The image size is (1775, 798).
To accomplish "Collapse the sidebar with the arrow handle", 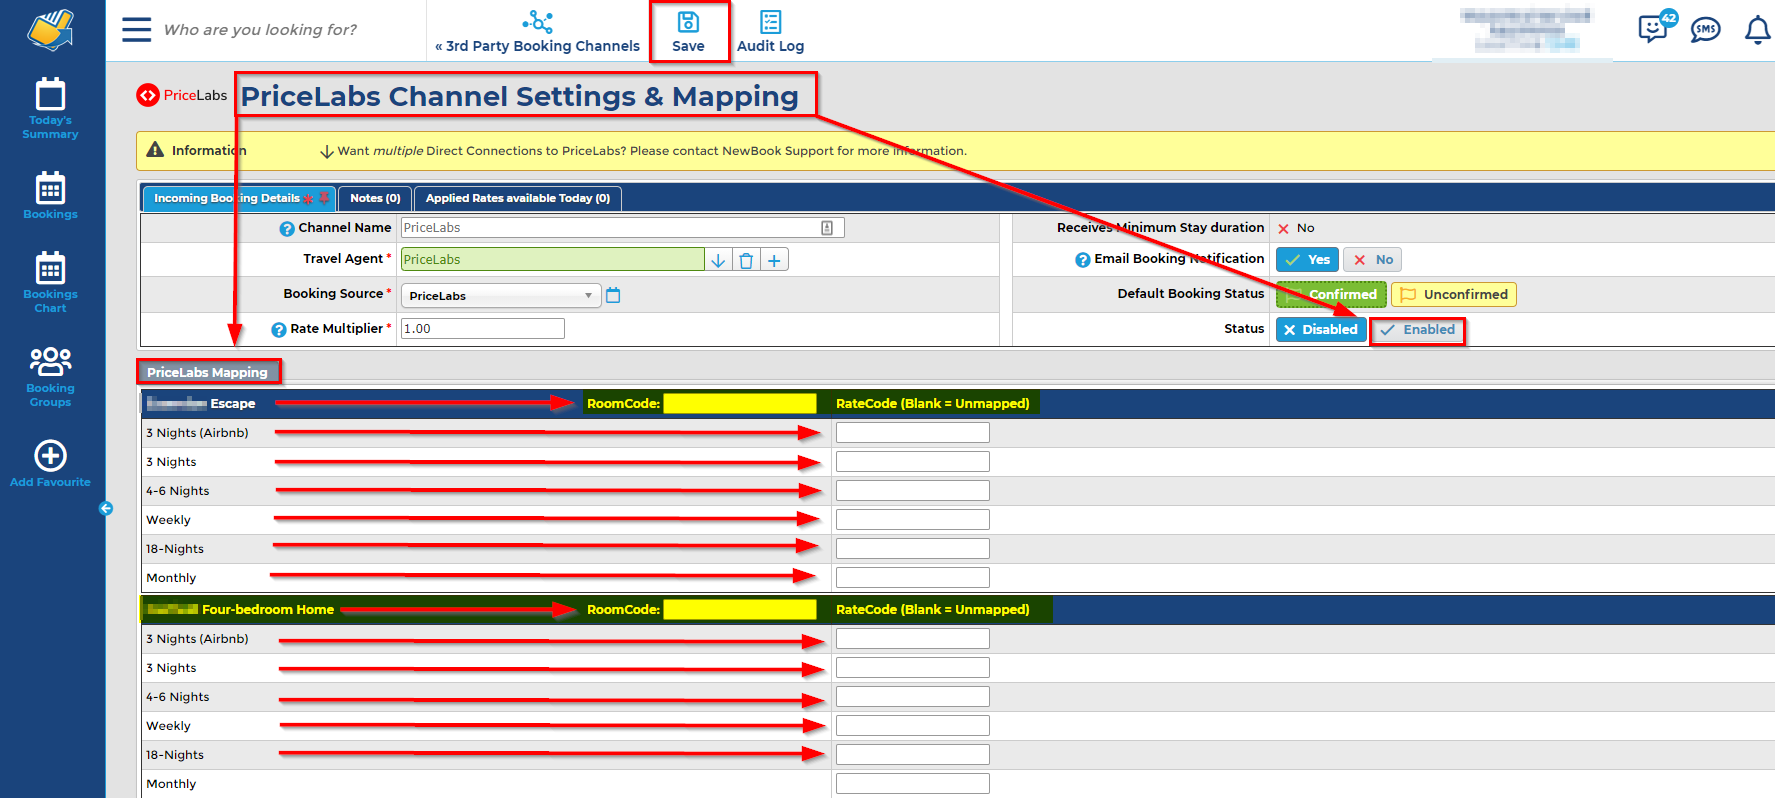I will click(106, 508).
